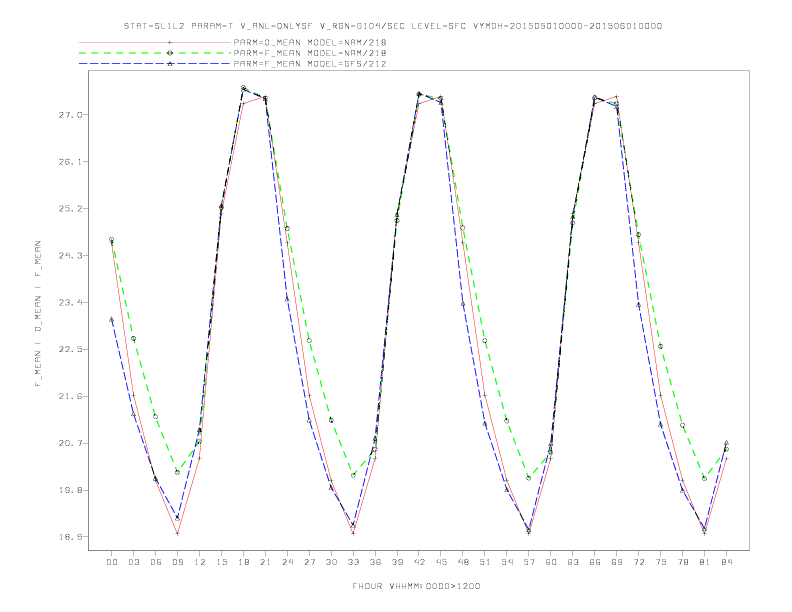Click the x-axis tick label 57
This screenshot has width=792, height=612.
529,562
